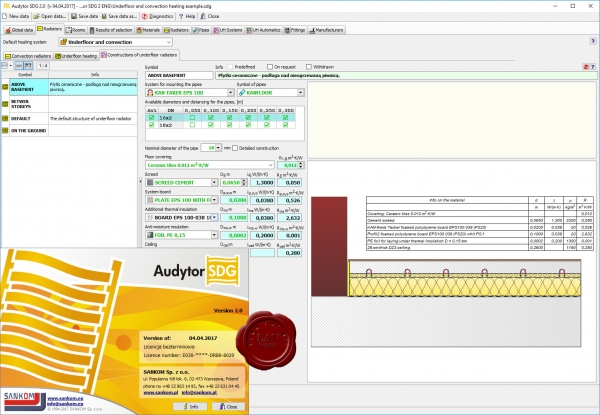Click the Save data disk icon
This screenshot has width=600, height=415.
coord(74,16)
